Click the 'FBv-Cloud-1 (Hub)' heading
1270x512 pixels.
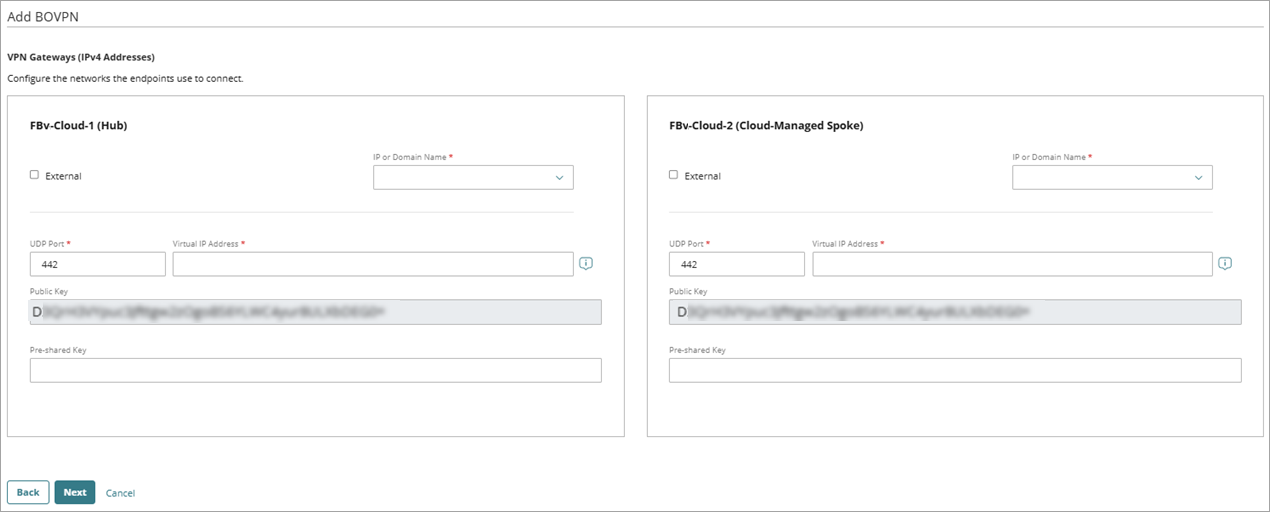79,126
